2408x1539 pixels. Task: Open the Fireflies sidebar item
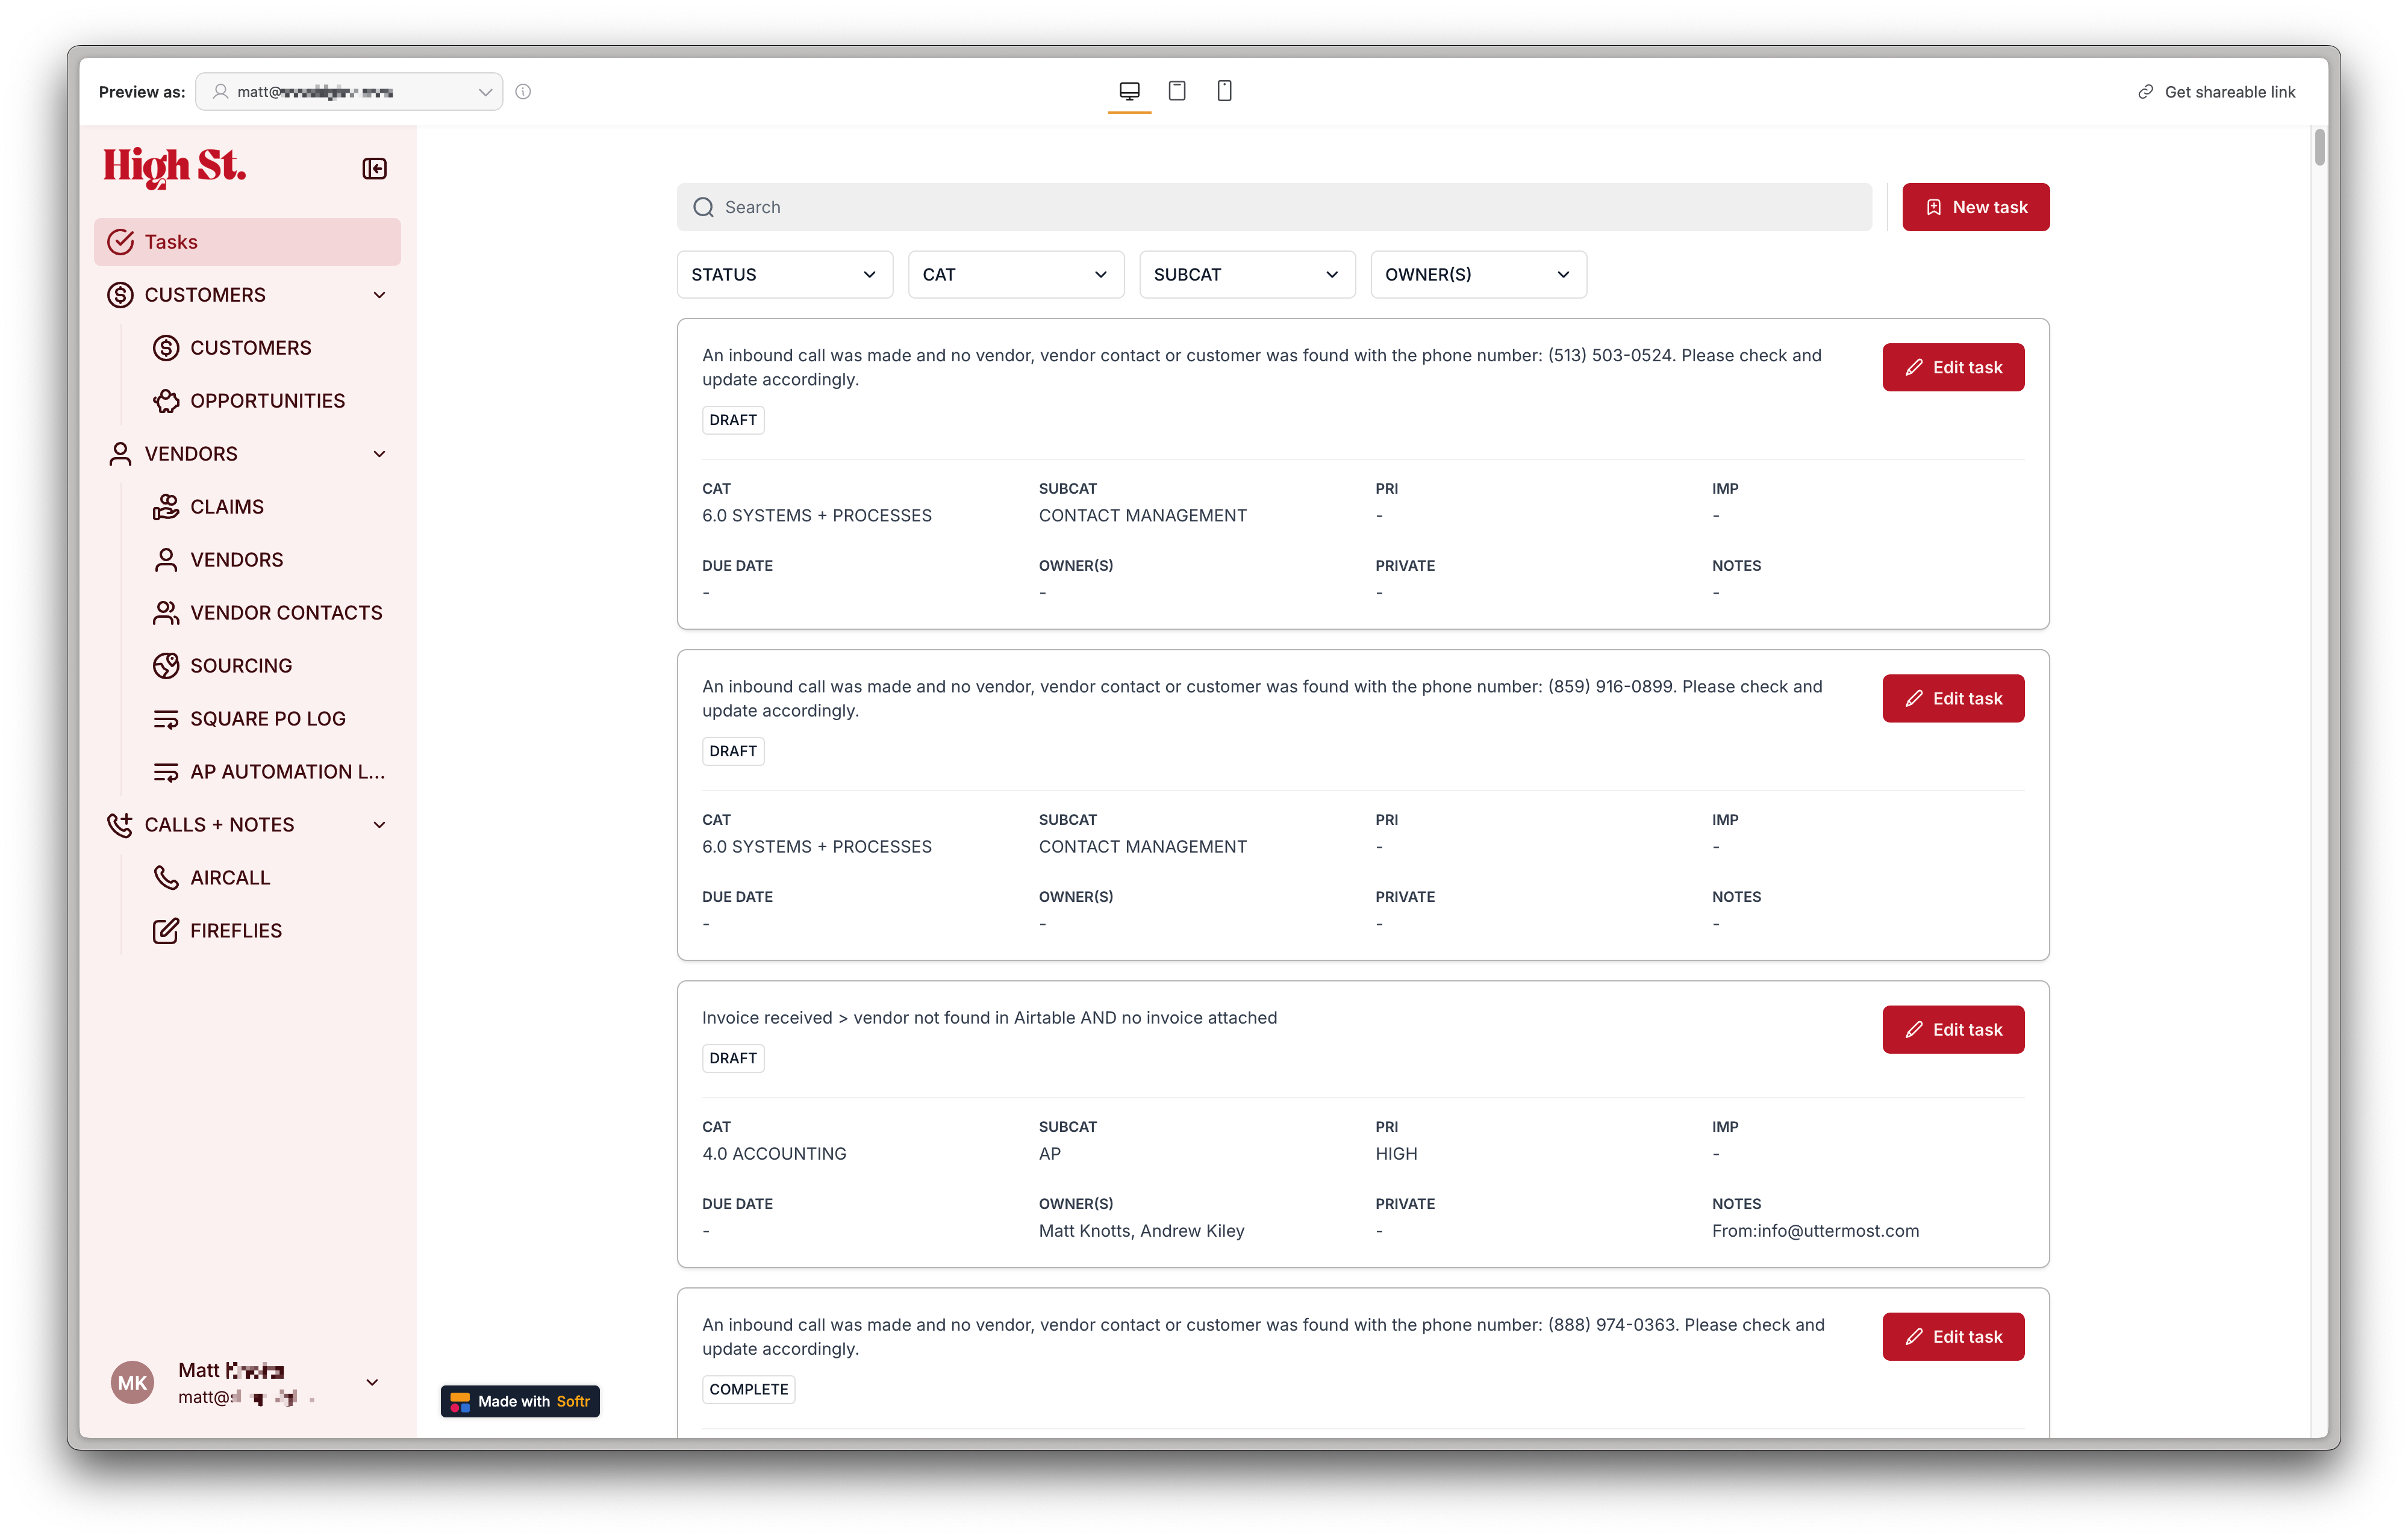coord(236,931)
